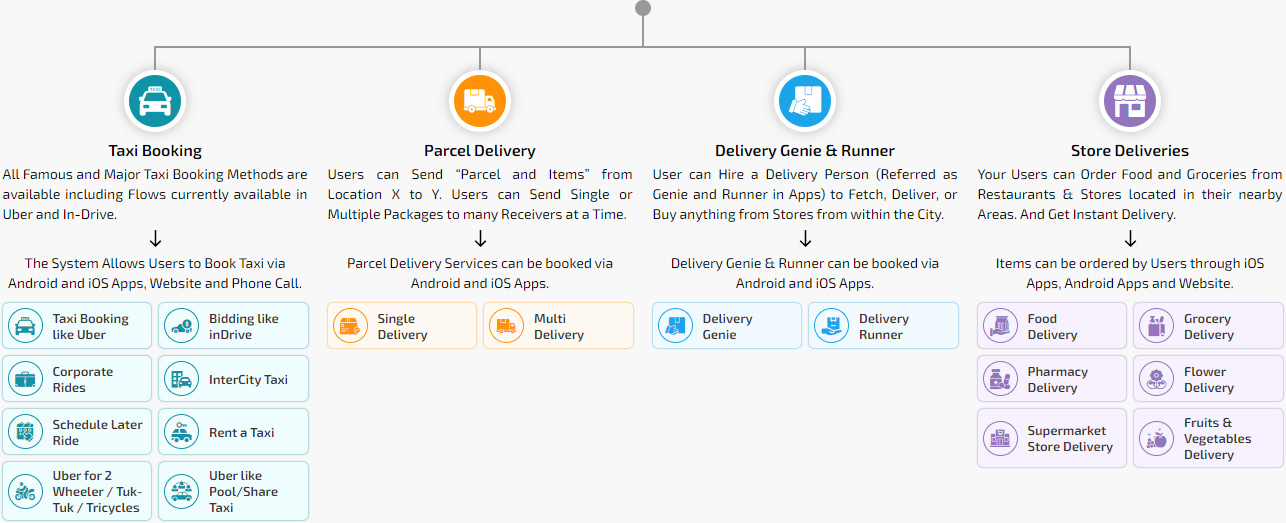Open the Delivery Genie option
The image size is (1286, 523).
727,326
